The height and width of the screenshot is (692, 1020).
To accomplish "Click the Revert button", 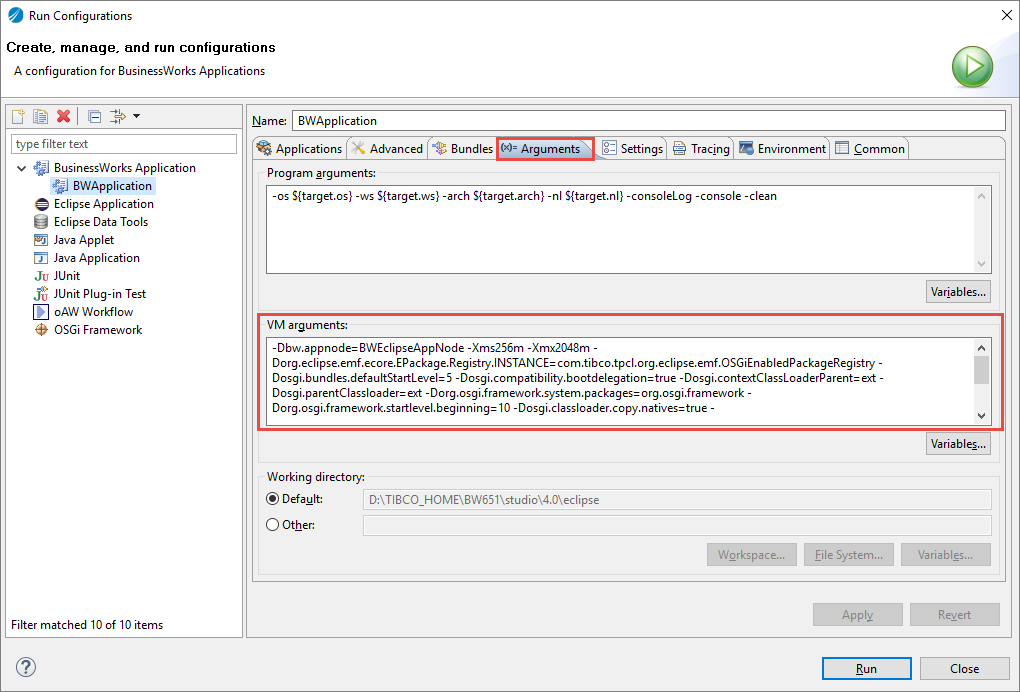I will tap(954, 615).
